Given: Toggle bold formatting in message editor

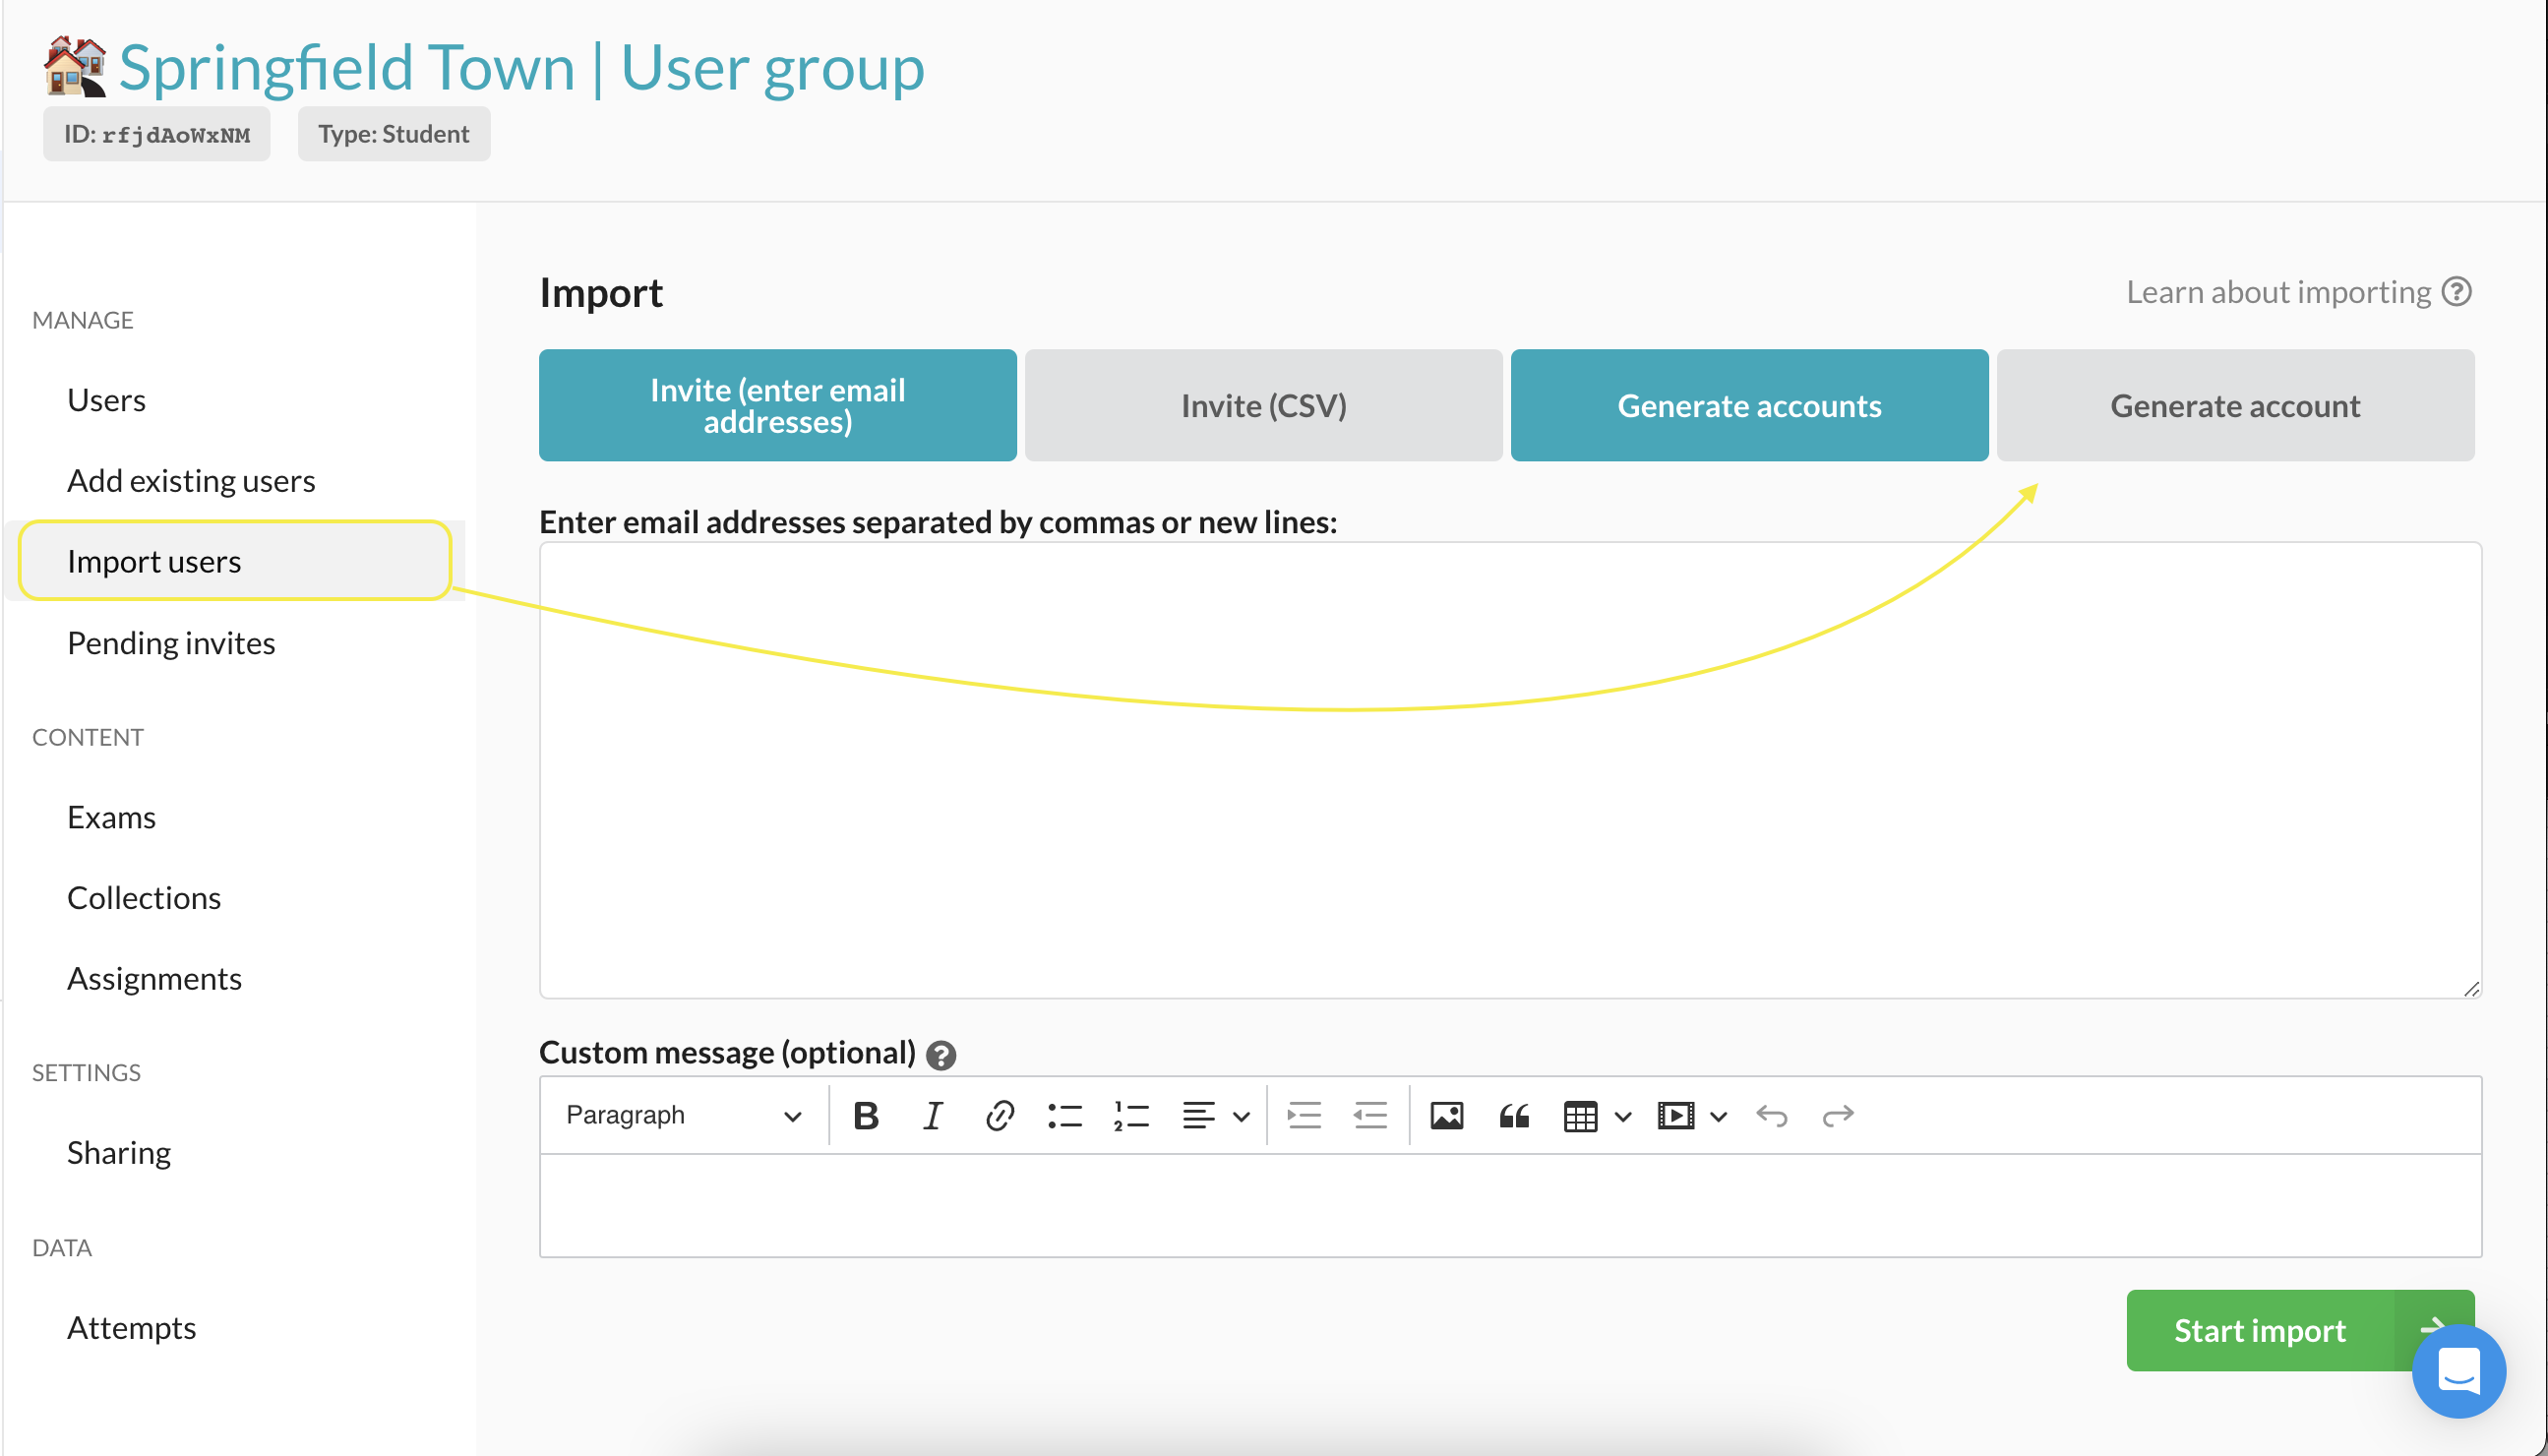Looking at the screenshot, I should (866, 1115).
